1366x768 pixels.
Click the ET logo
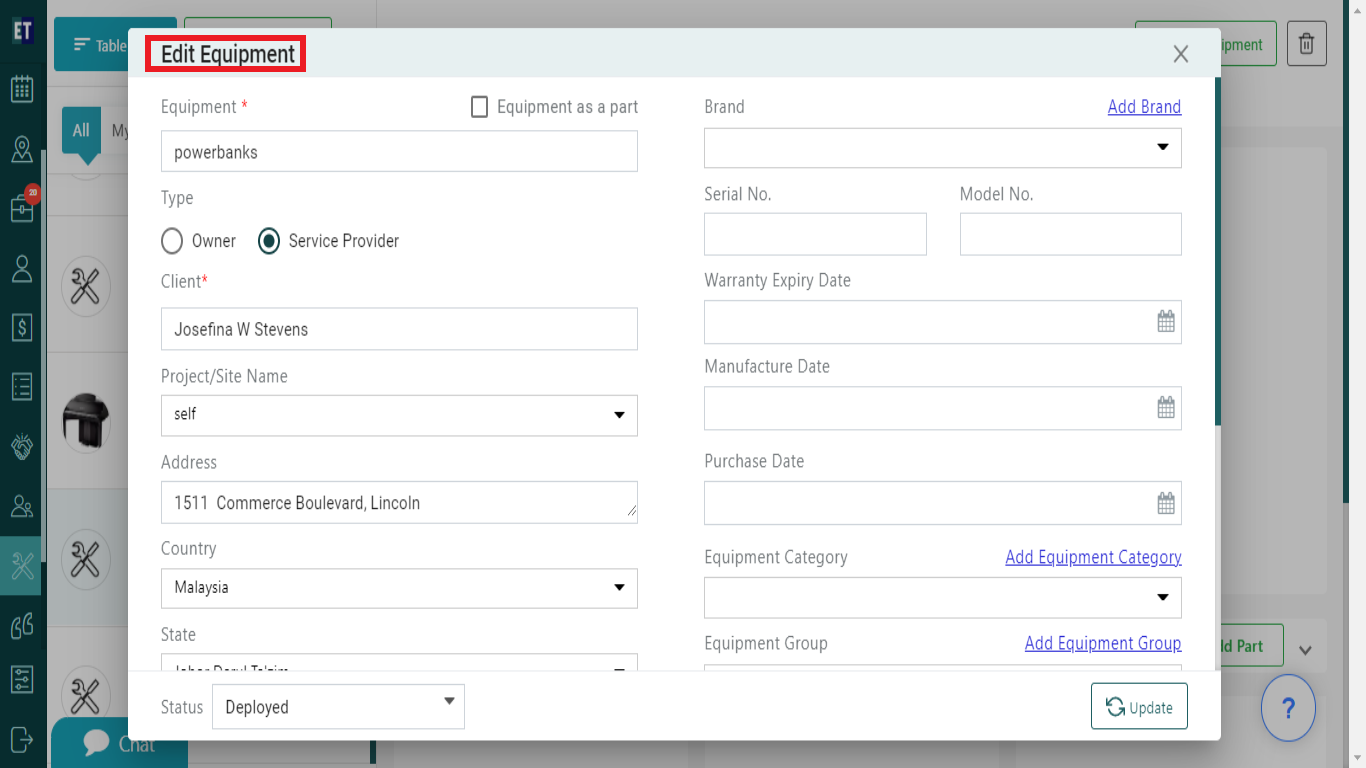(23, 30)
